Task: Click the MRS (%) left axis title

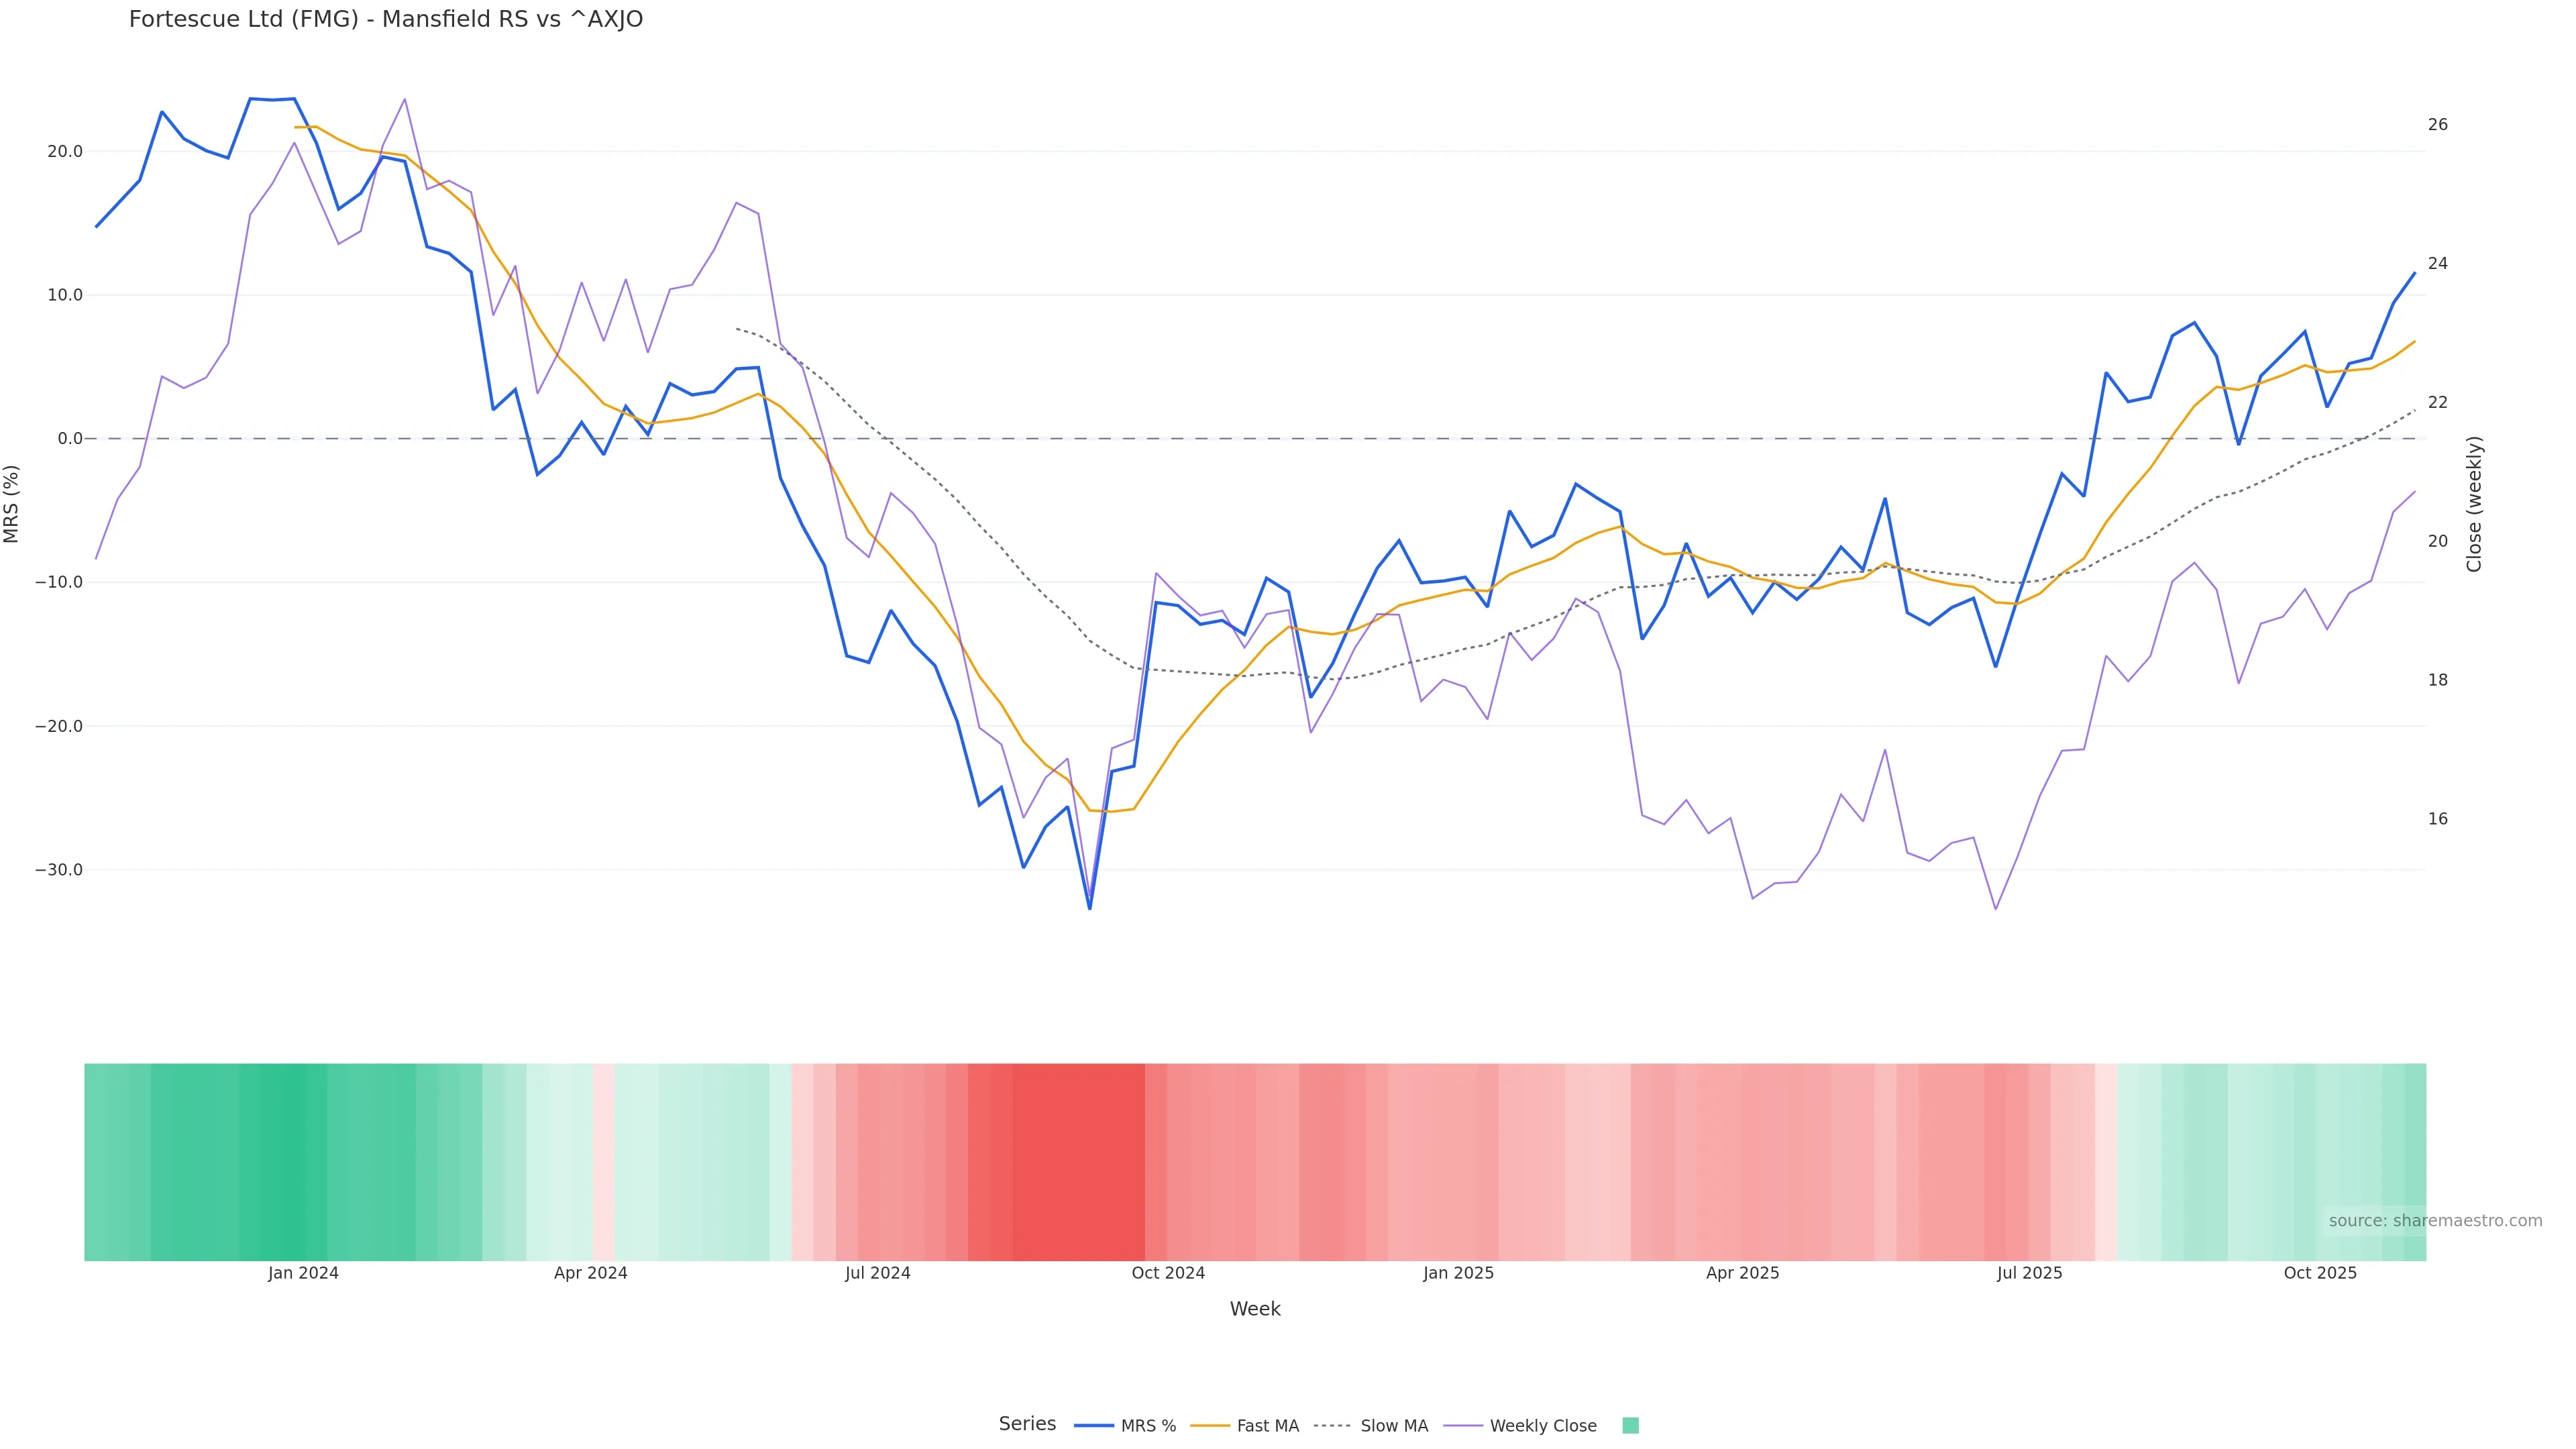Action: (x=11, y=504)
